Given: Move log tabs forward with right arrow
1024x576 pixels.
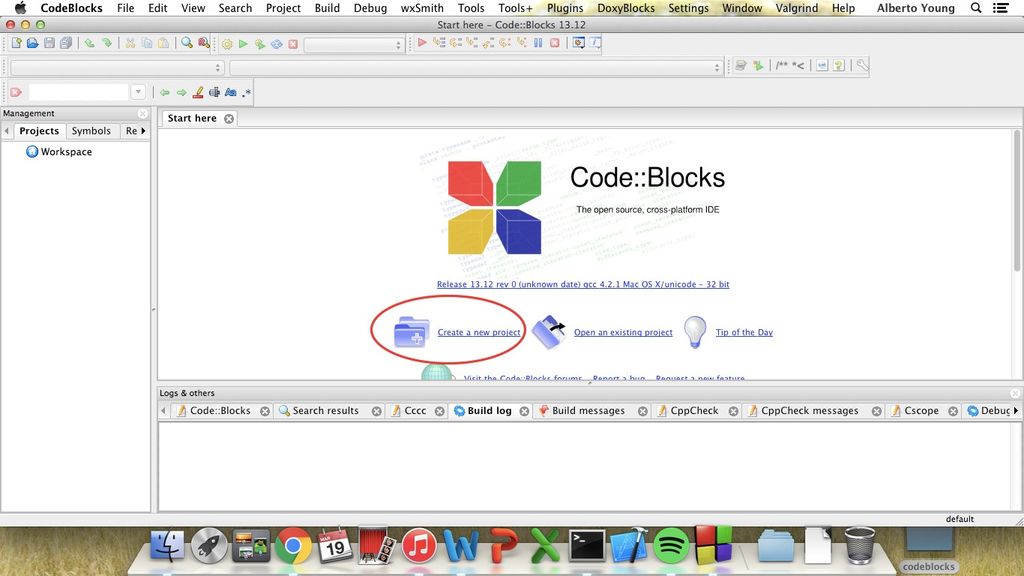Looking at the screenshot, I should (x=1016, y=411).
